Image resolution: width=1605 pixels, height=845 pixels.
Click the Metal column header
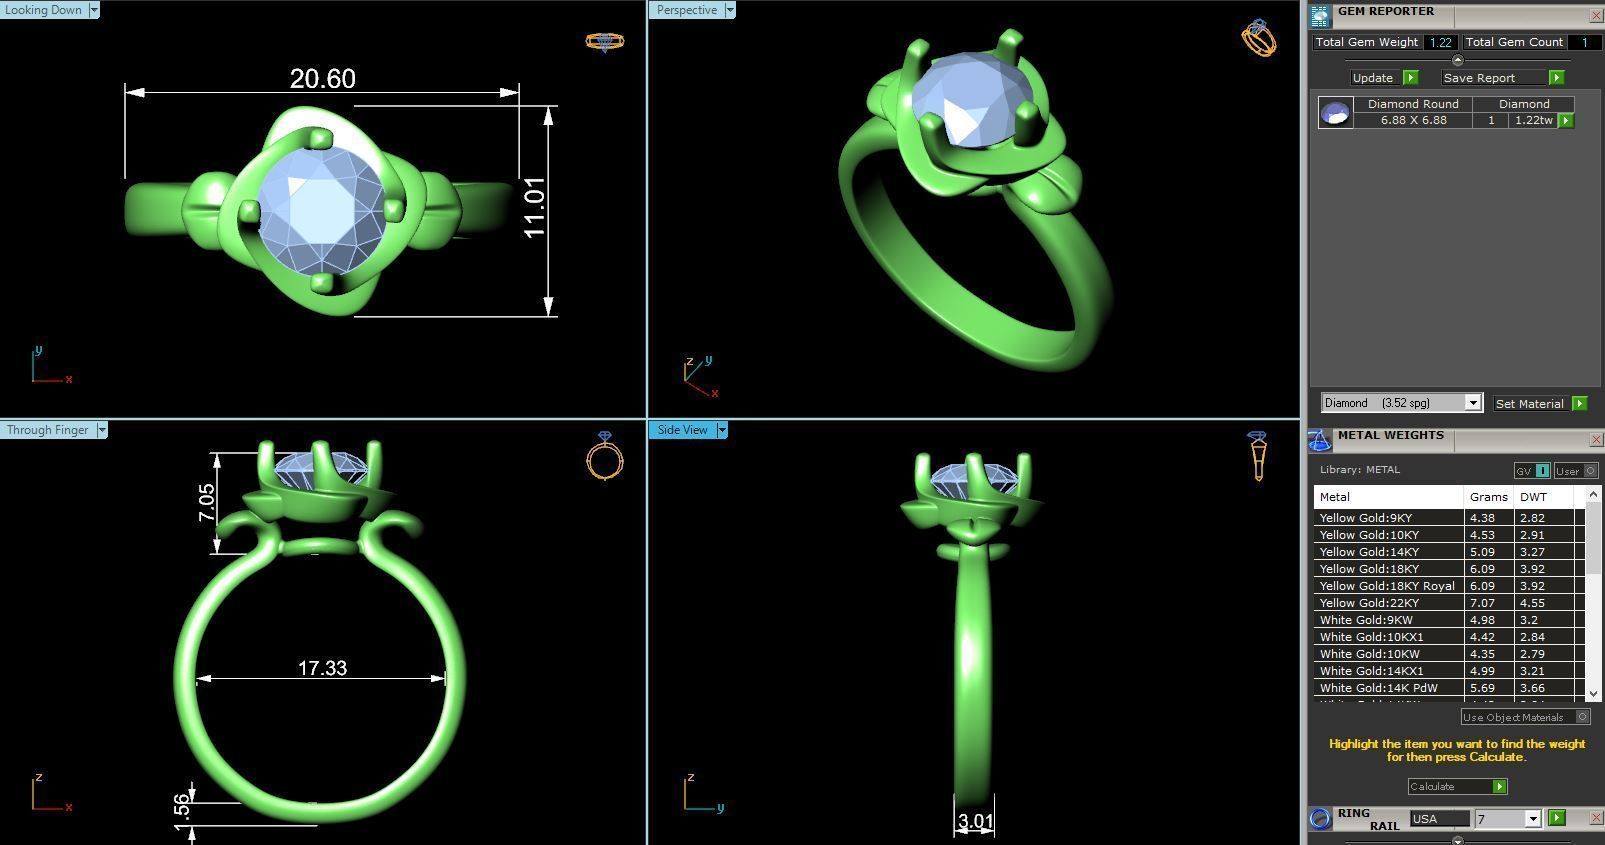(x=1388, y=497)
